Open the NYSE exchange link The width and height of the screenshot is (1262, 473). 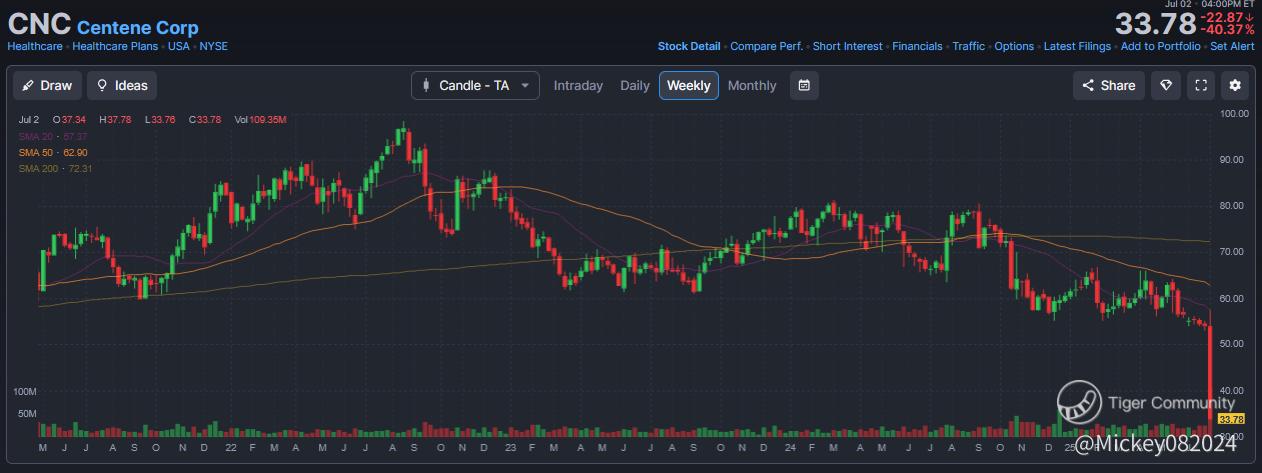pos(213,46)
